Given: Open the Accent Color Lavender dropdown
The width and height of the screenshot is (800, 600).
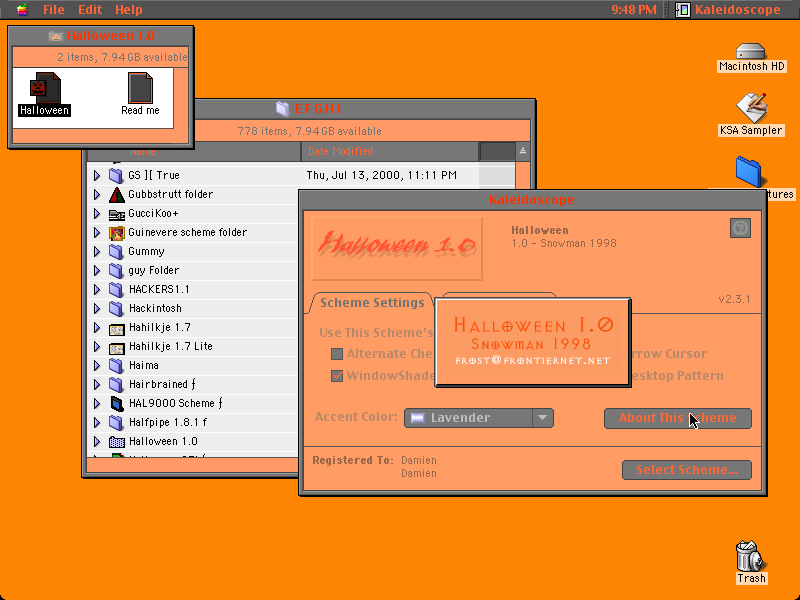Looking at the screenshot, I should (479, 418).
